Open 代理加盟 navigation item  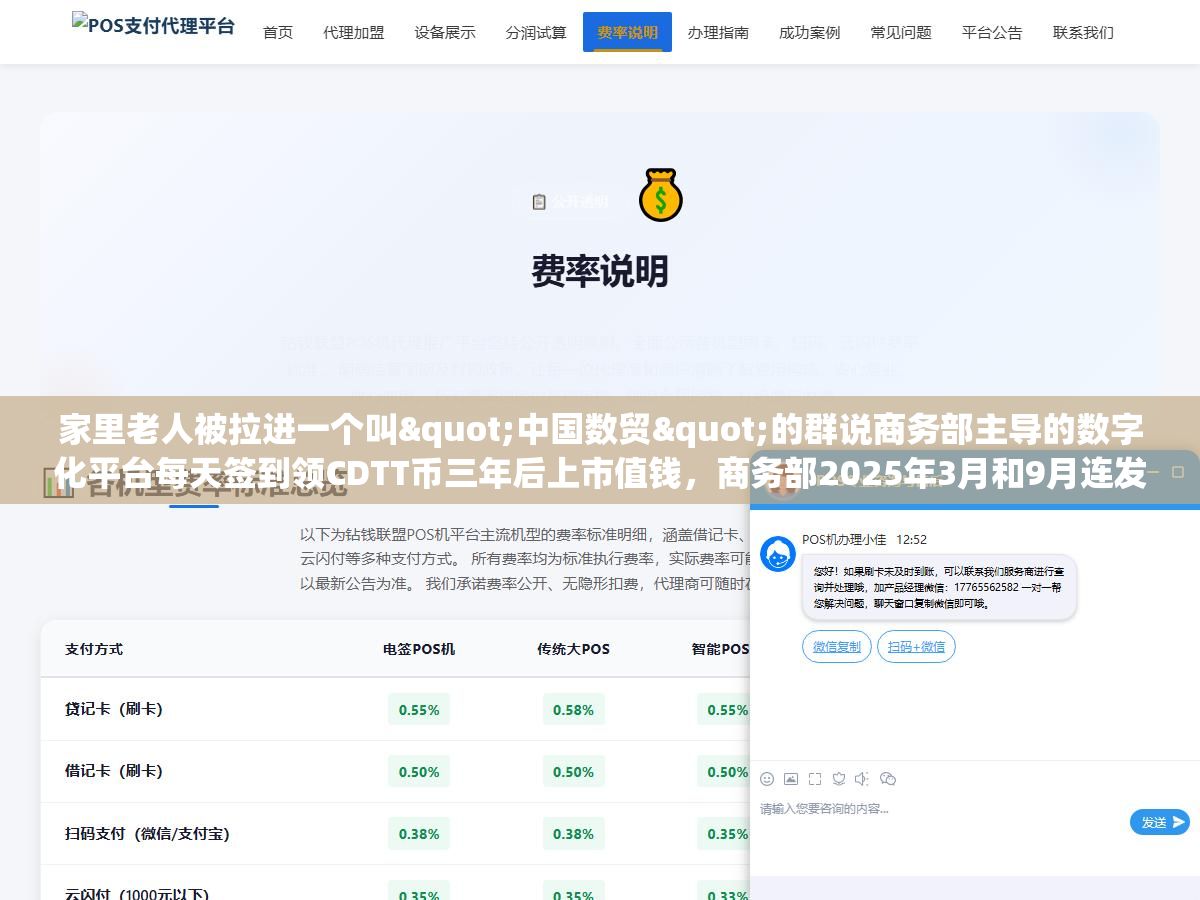pyautogui.click(x=354, y=32)
